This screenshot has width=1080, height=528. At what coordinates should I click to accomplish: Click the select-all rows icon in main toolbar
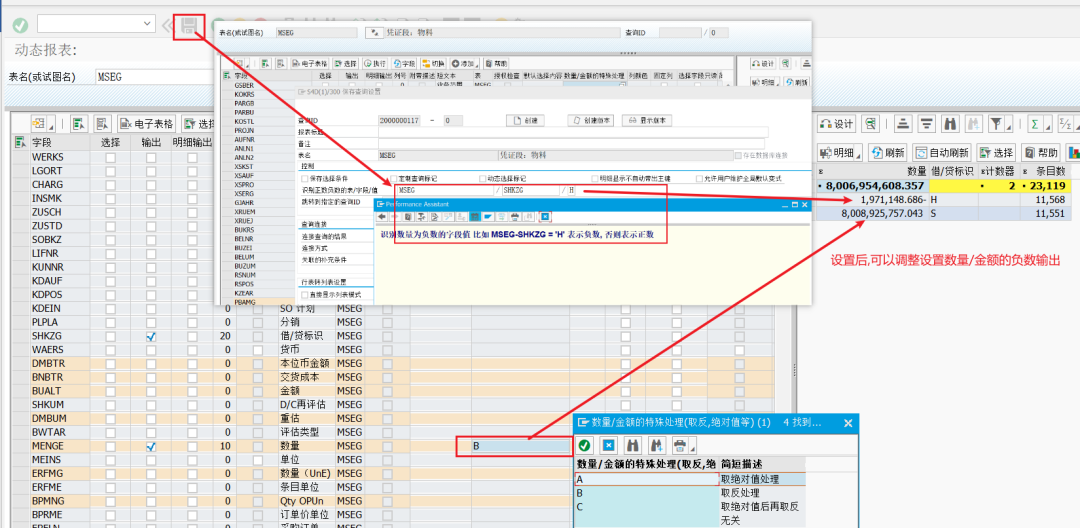pyautogui.click(x=79, y=124)
